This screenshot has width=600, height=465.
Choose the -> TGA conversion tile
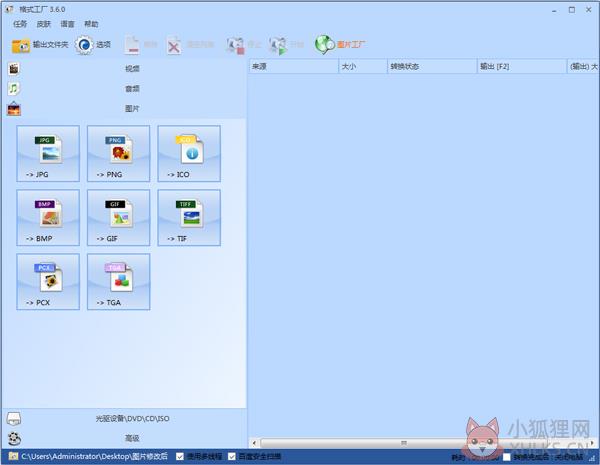pyautogui.click(x=119, y=281)
